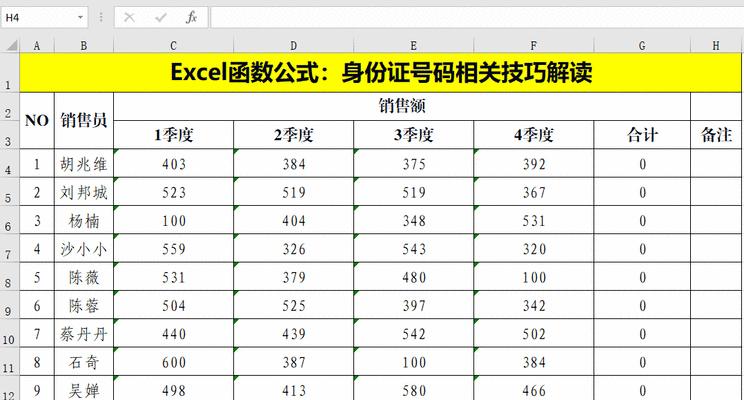Click cell with value 348
The image size is (744, 400).
(413, 220)
